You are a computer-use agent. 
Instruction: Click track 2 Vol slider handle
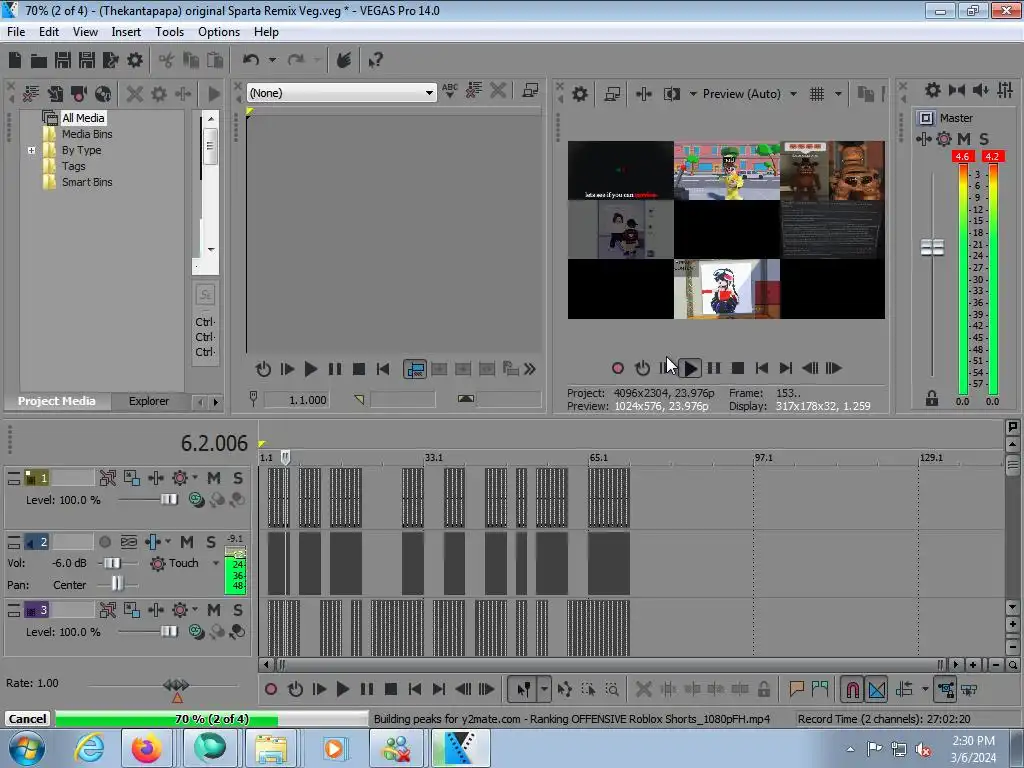[112, 563]
